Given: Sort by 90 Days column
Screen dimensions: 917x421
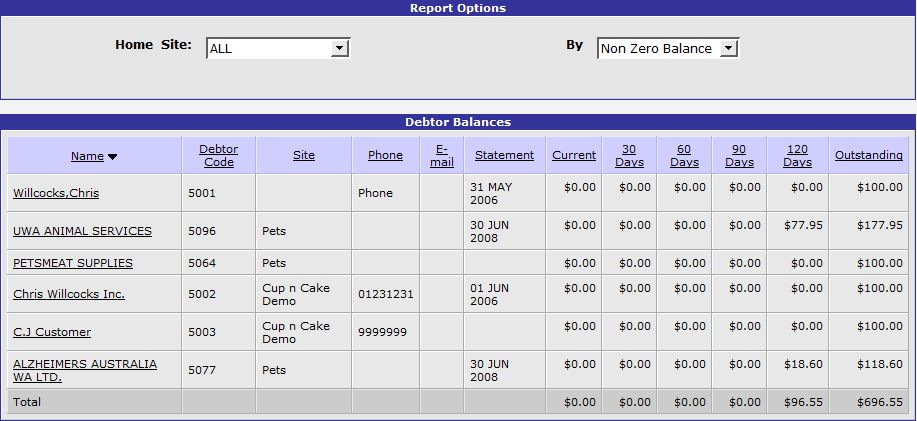Looking at the screenshot, I should coord(739,155).
